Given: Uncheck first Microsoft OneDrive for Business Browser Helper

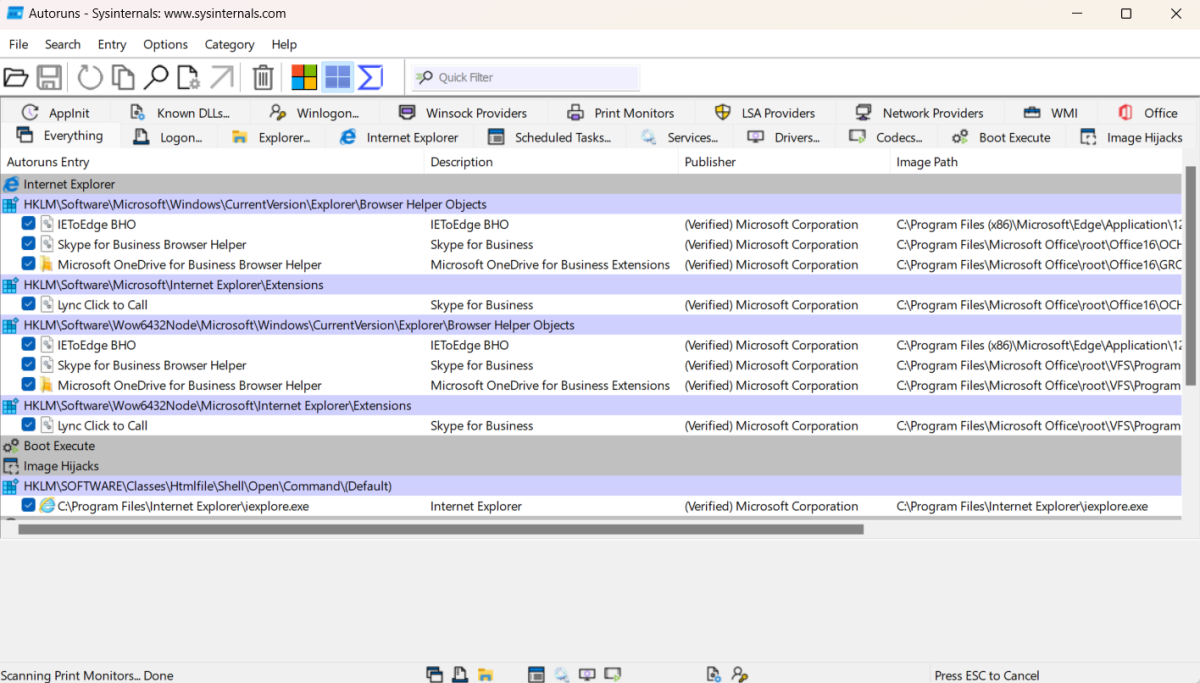Looking at the screenshot, I should point(29,264).
